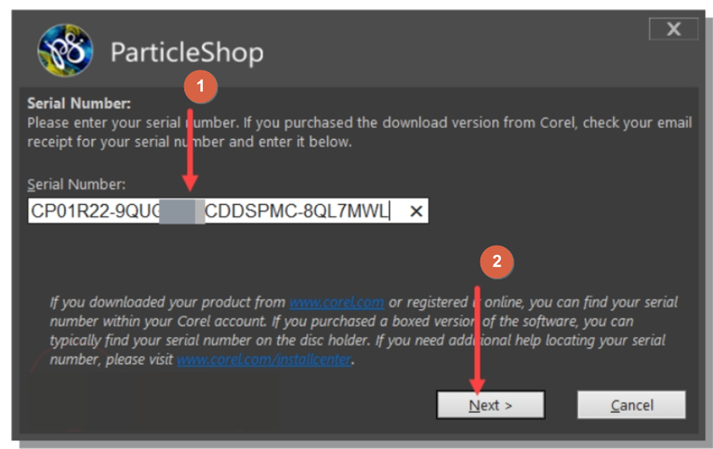
Task: Close the ParticleShop dialog window
Action: 673,29
